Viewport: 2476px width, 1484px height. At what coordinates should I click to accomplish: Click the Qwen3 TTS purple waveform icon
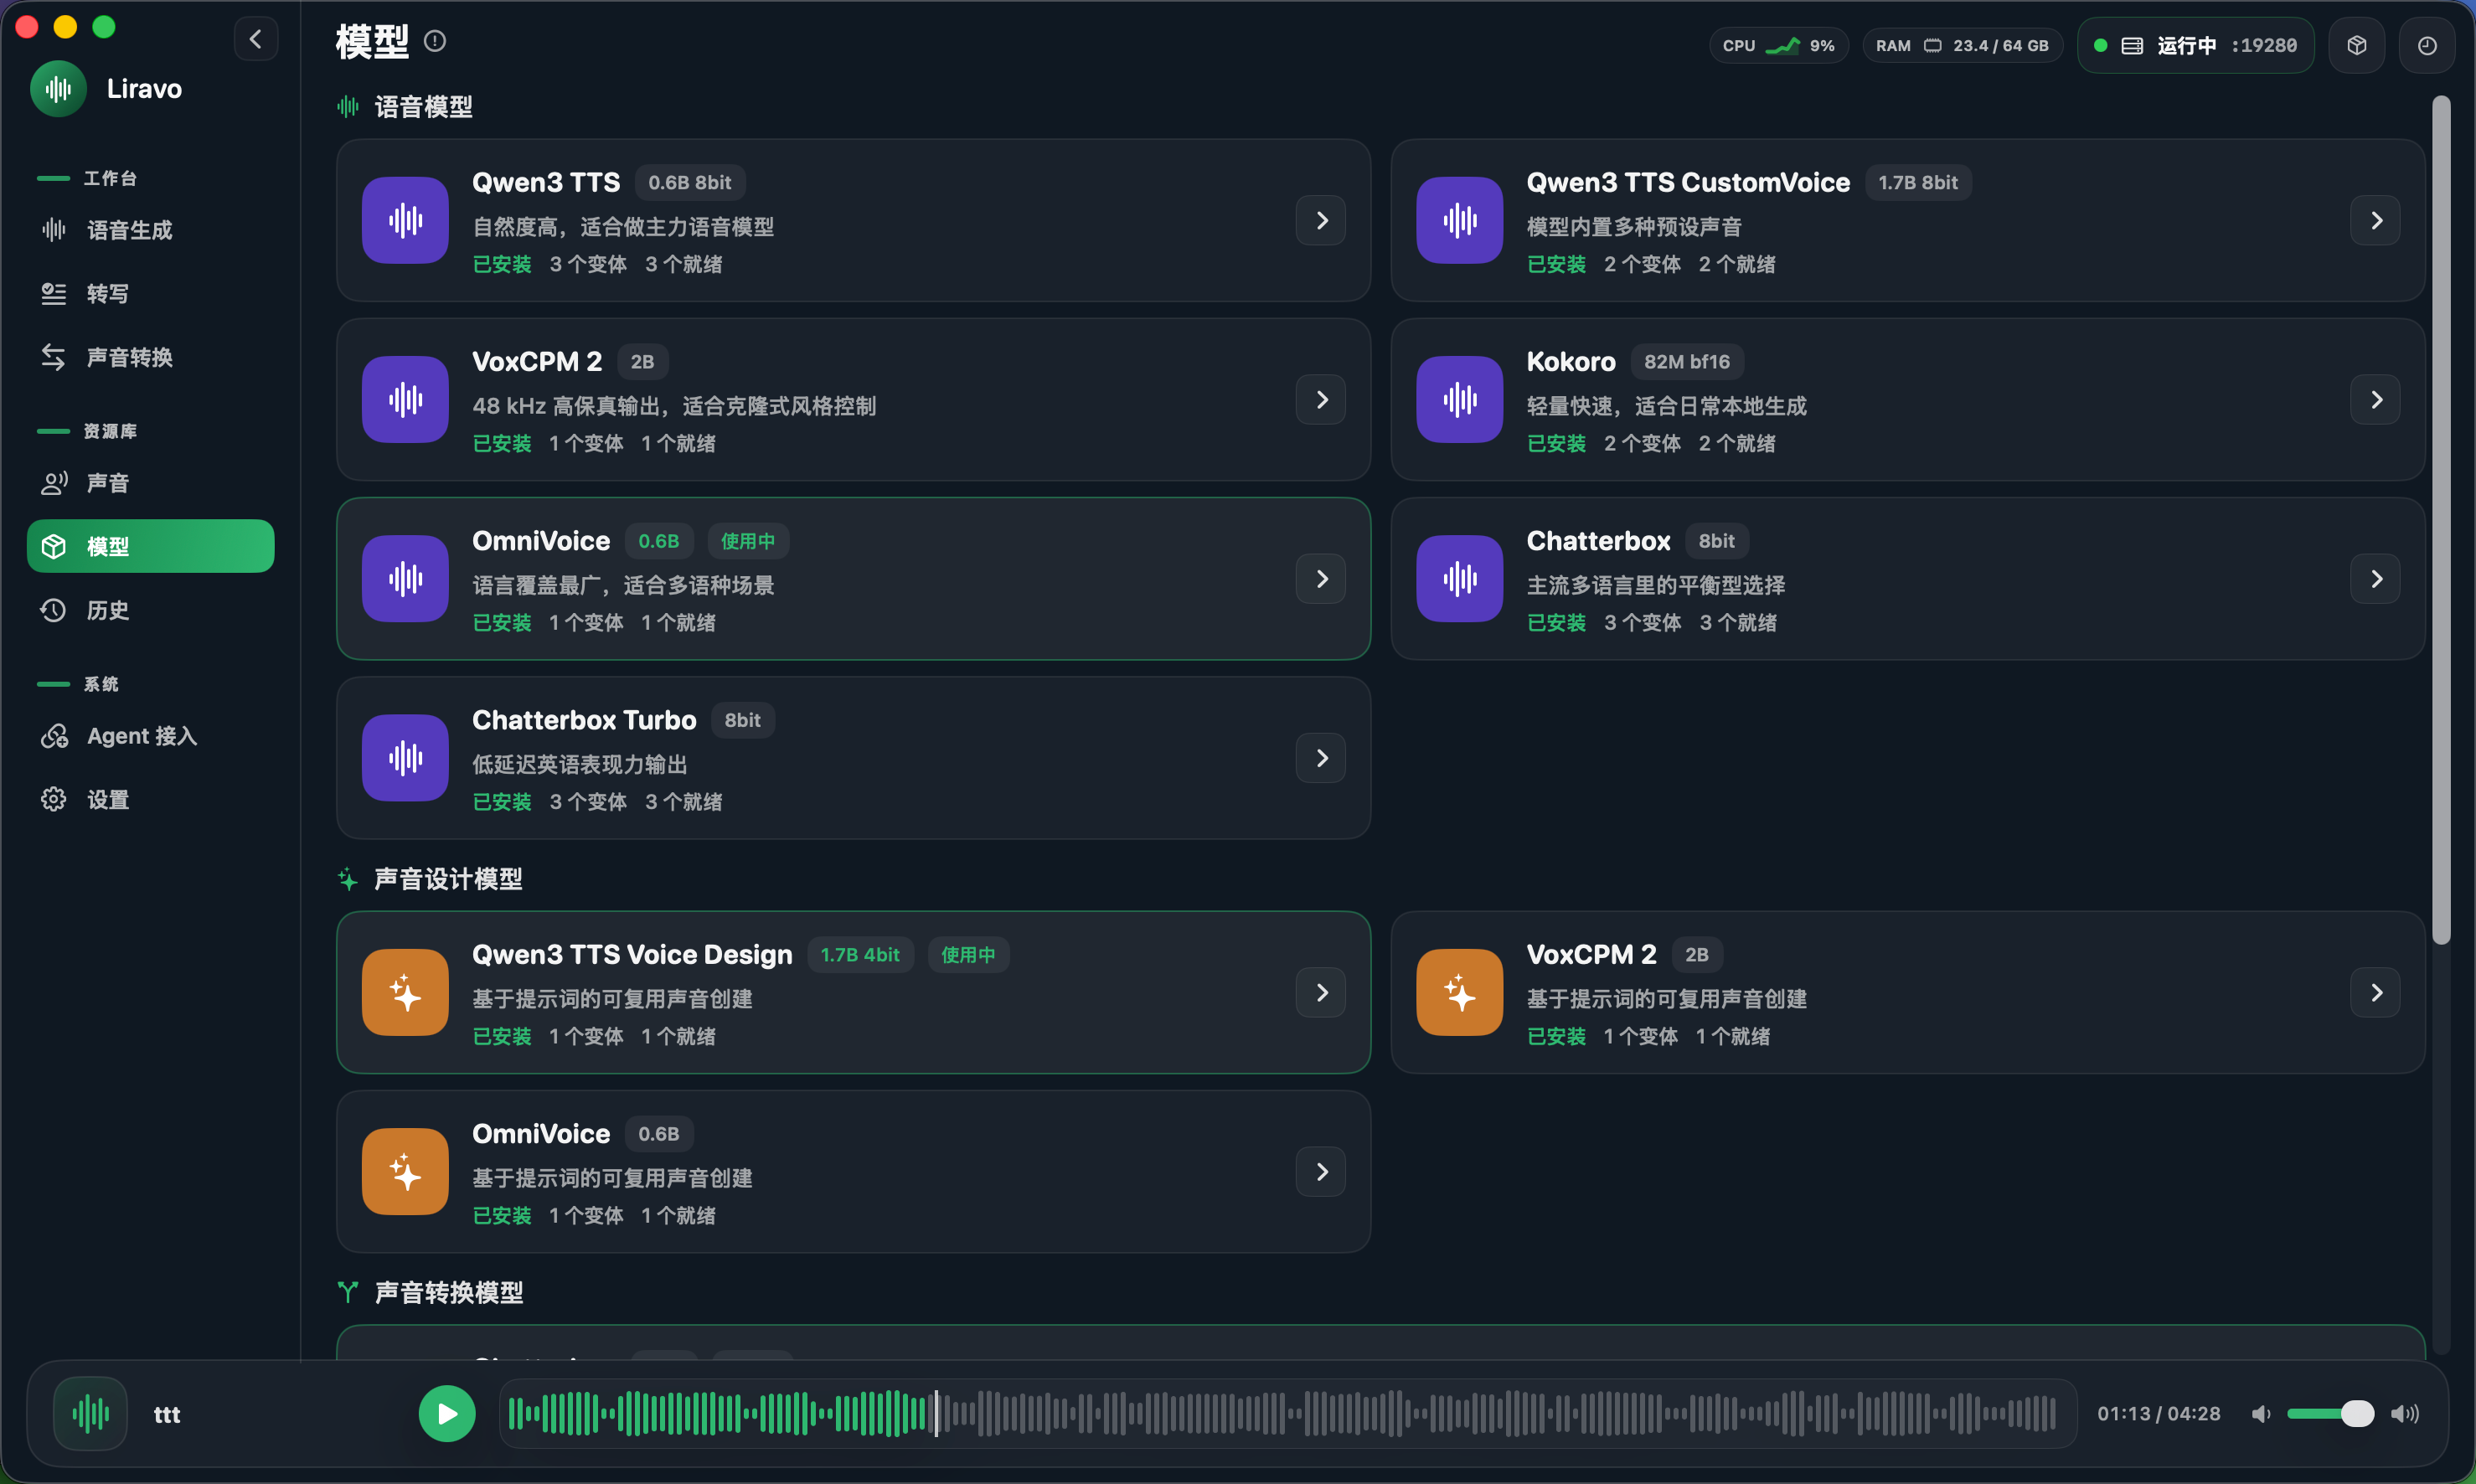[405, 220]
